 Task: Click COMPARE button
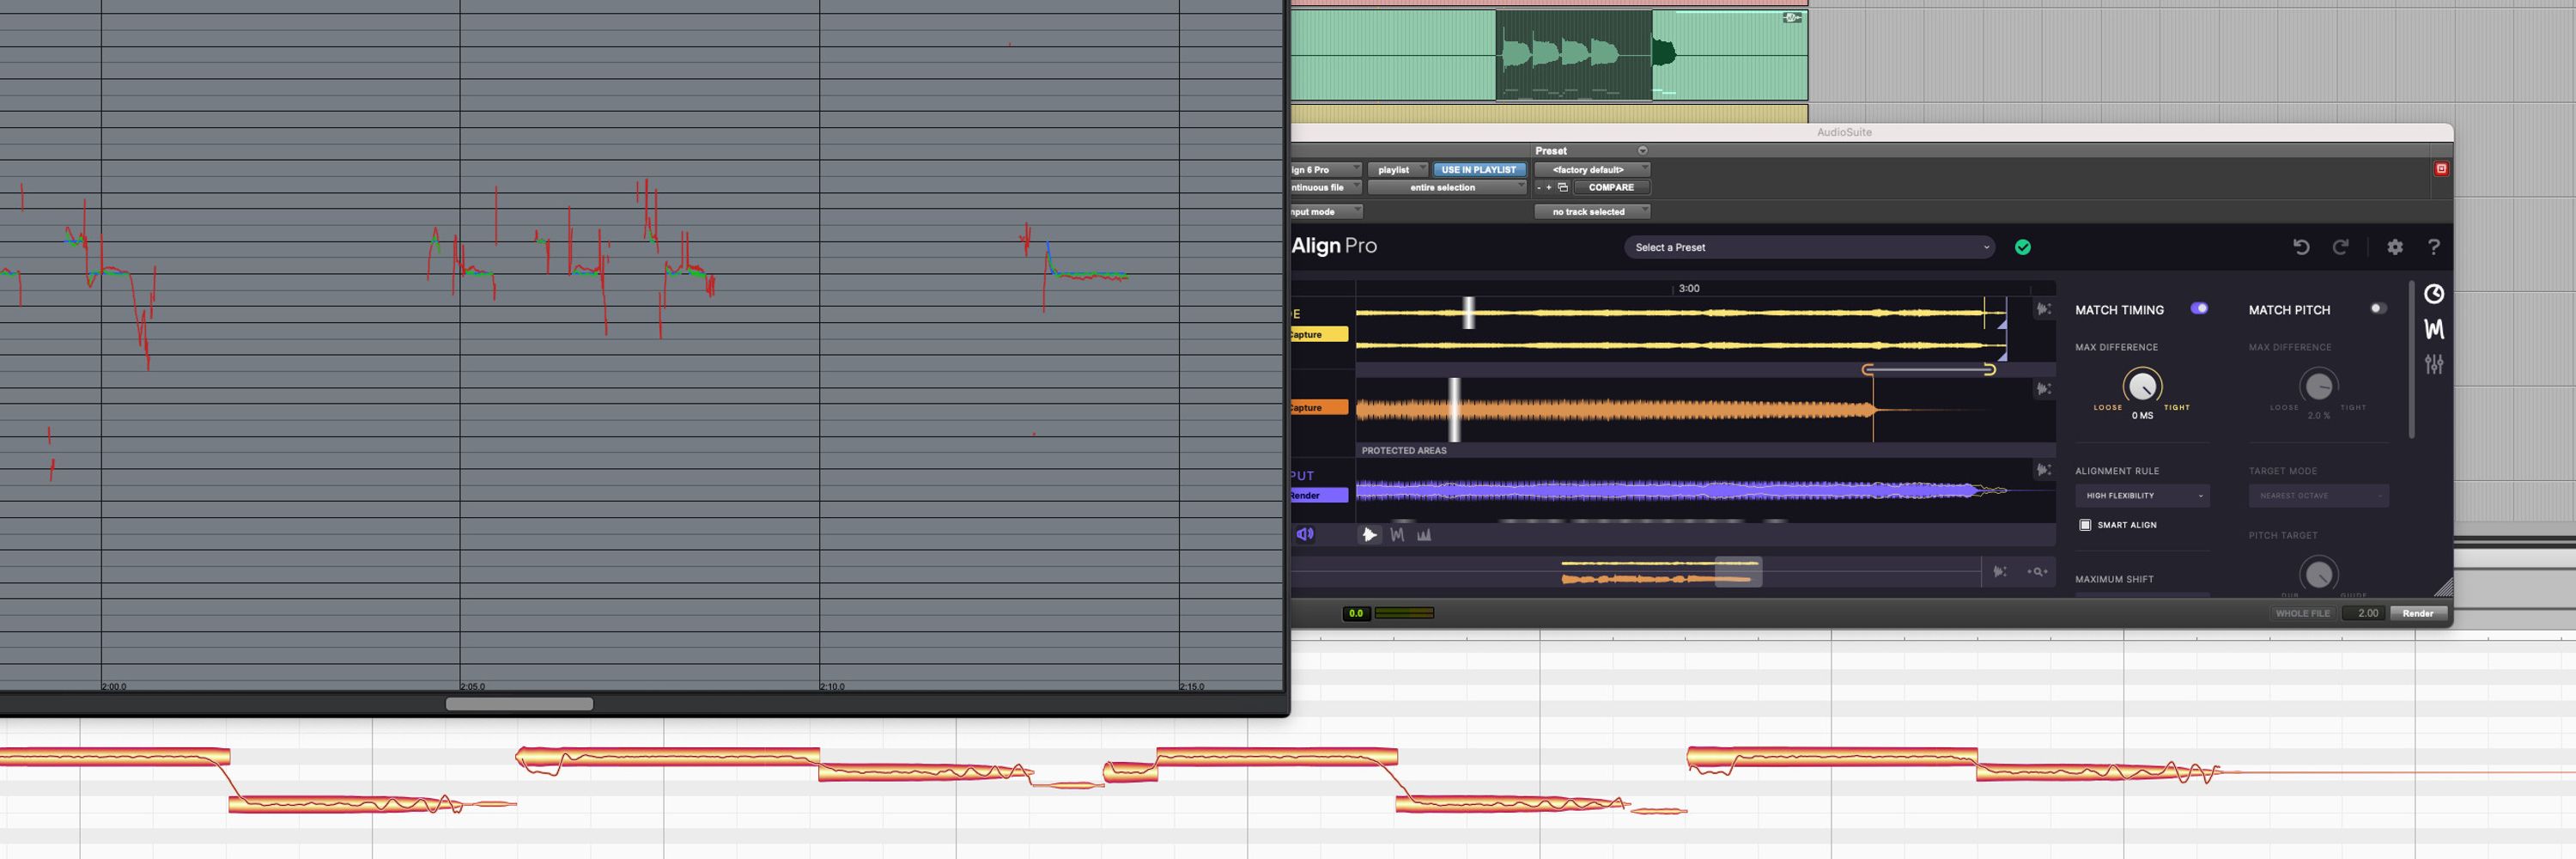click(x=1611, y=187)
